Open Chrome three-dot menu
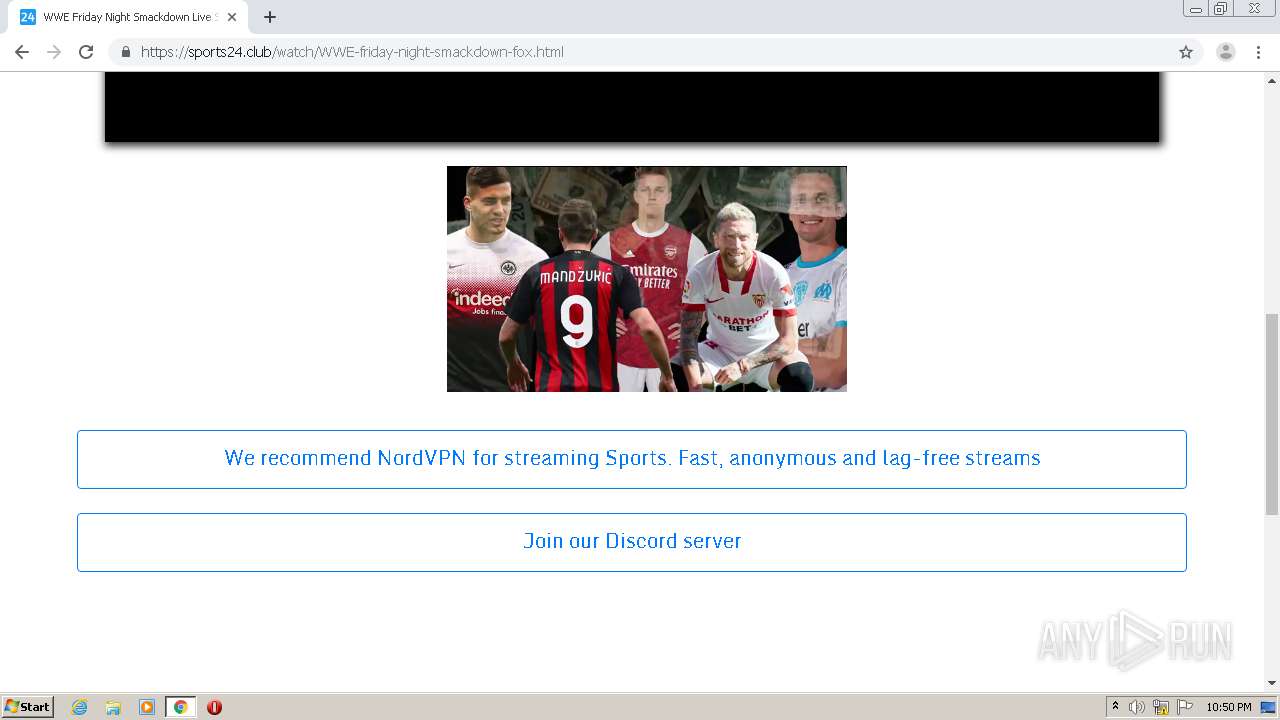 [x=1258, y=52]
